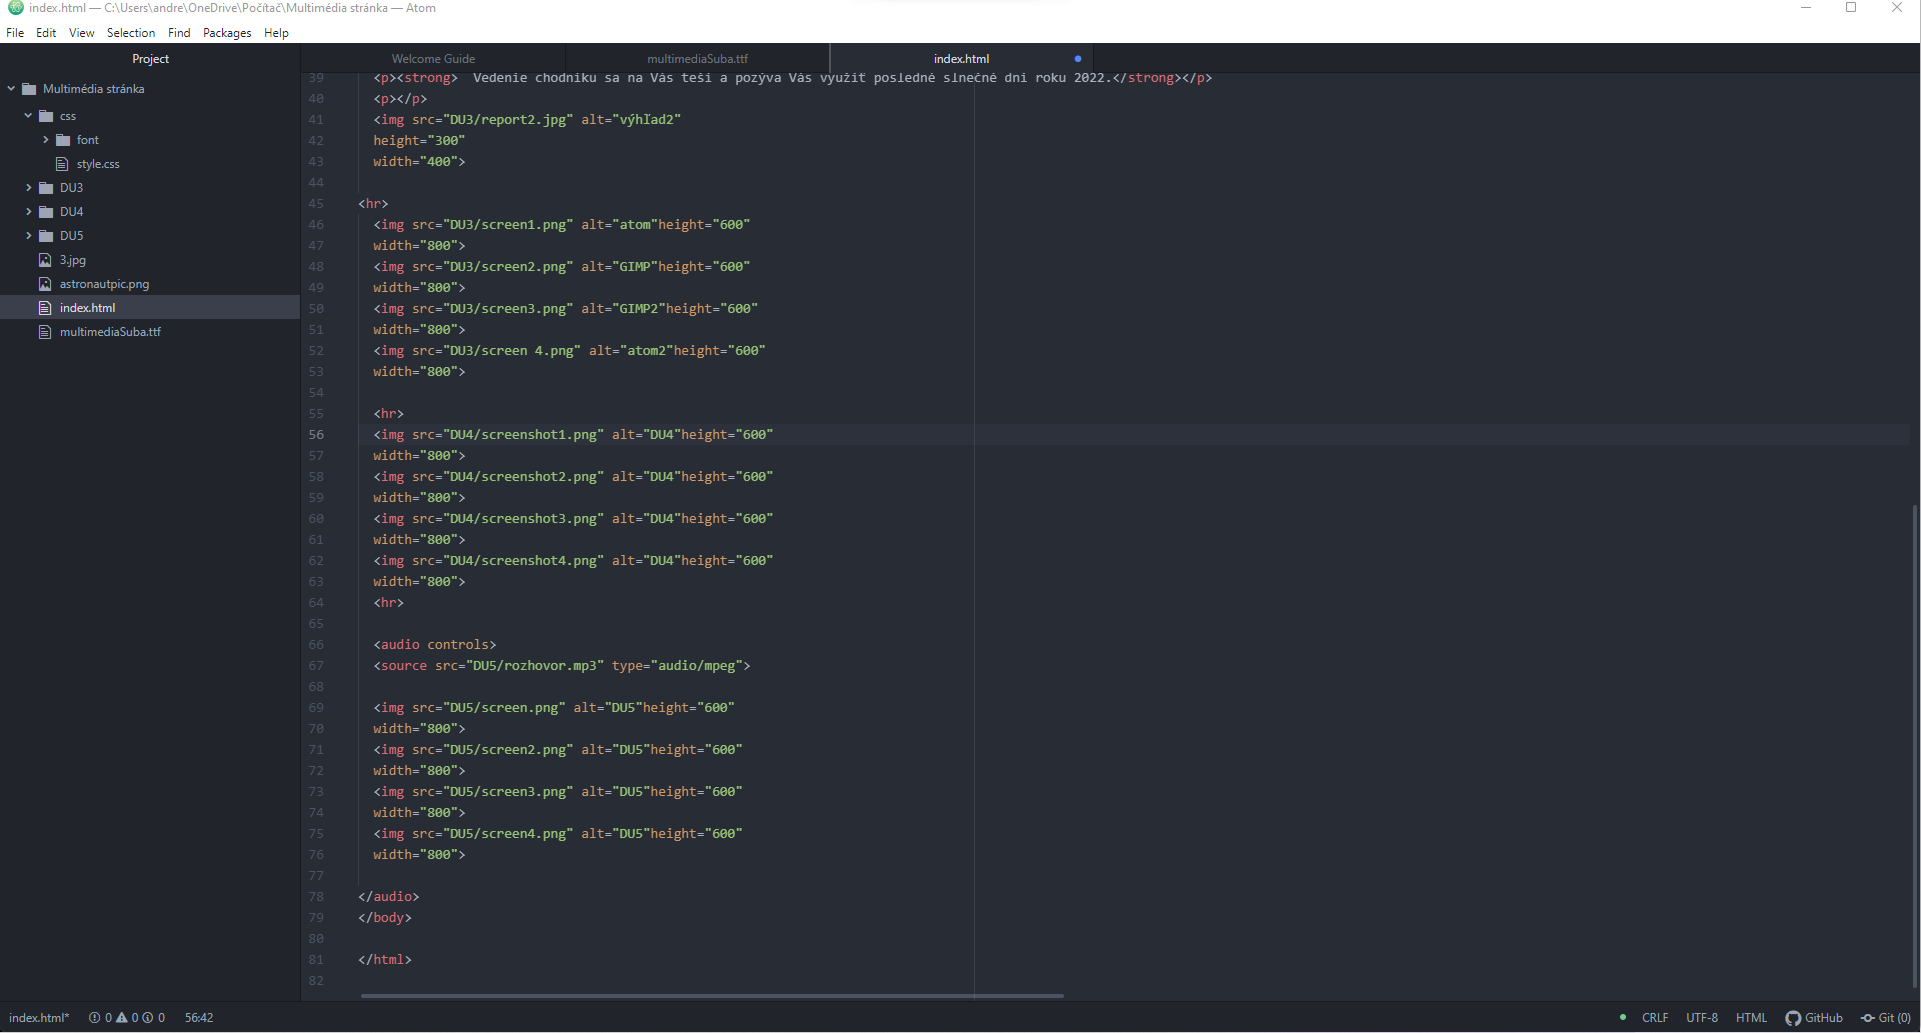Expand the DU4 folder chevron
Screen dimensions: 1921x1033
28,212
